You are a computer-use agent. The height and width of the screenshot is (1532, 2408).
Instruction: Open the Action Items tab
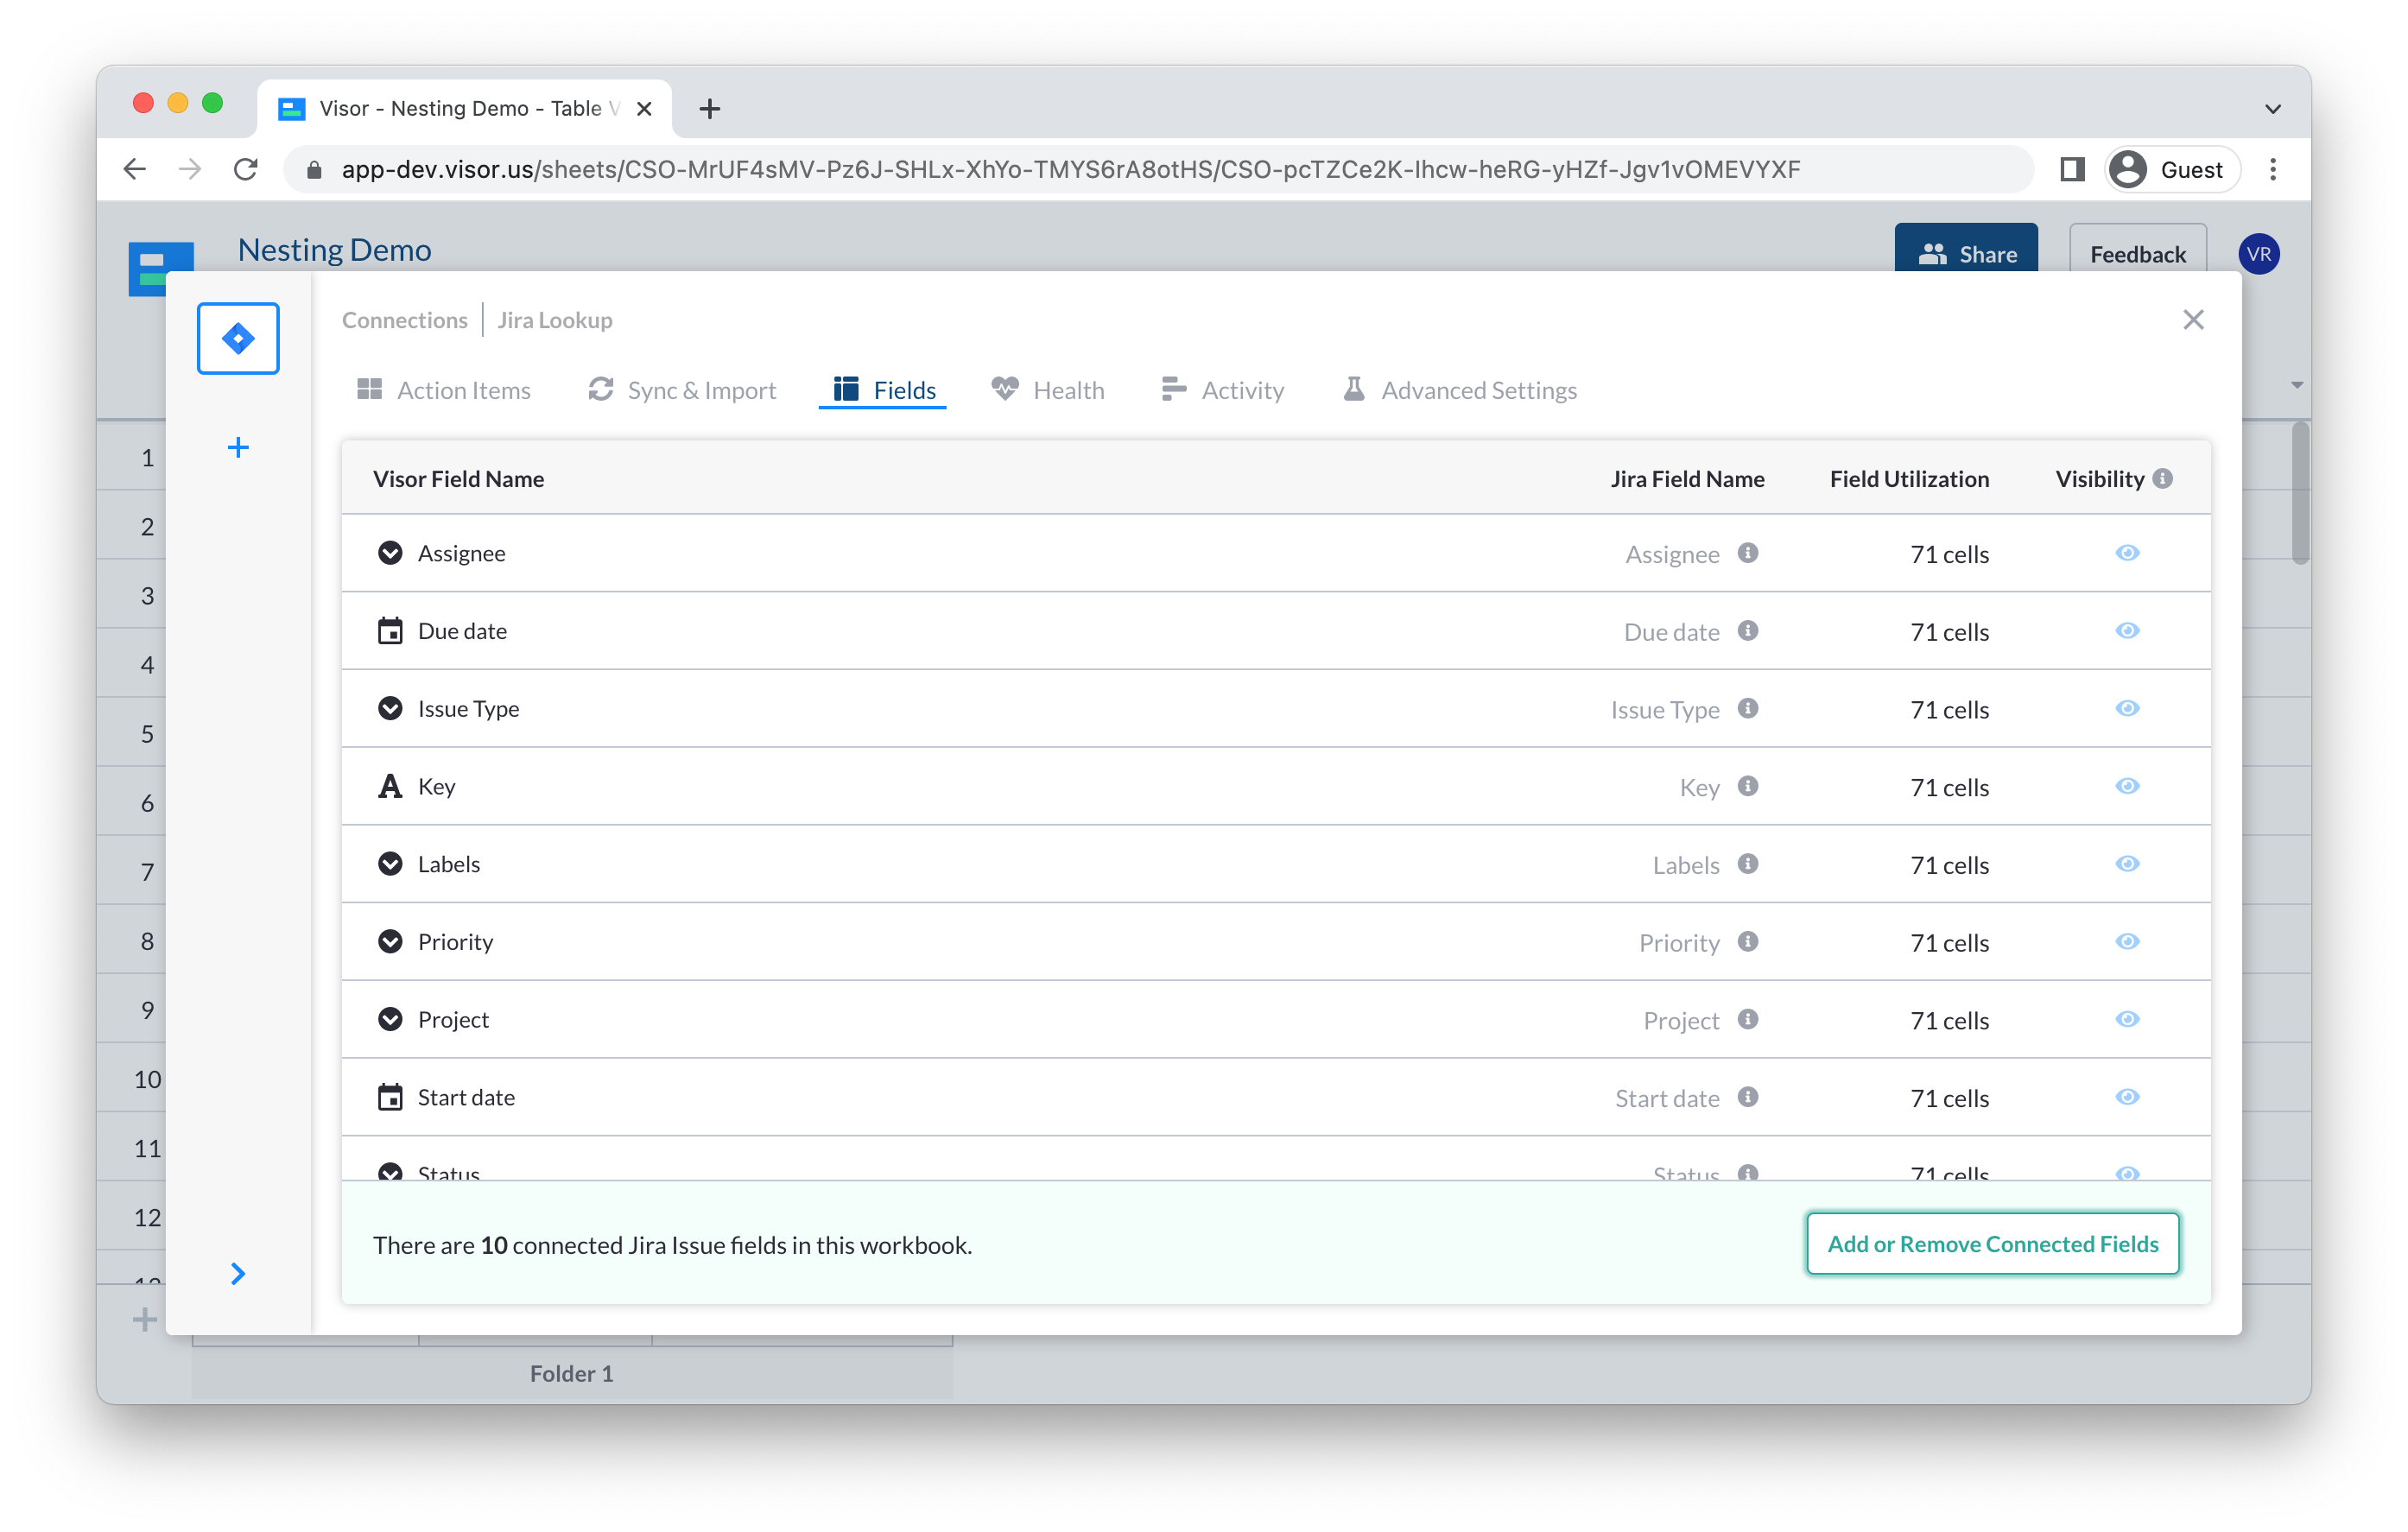(444, 390)
